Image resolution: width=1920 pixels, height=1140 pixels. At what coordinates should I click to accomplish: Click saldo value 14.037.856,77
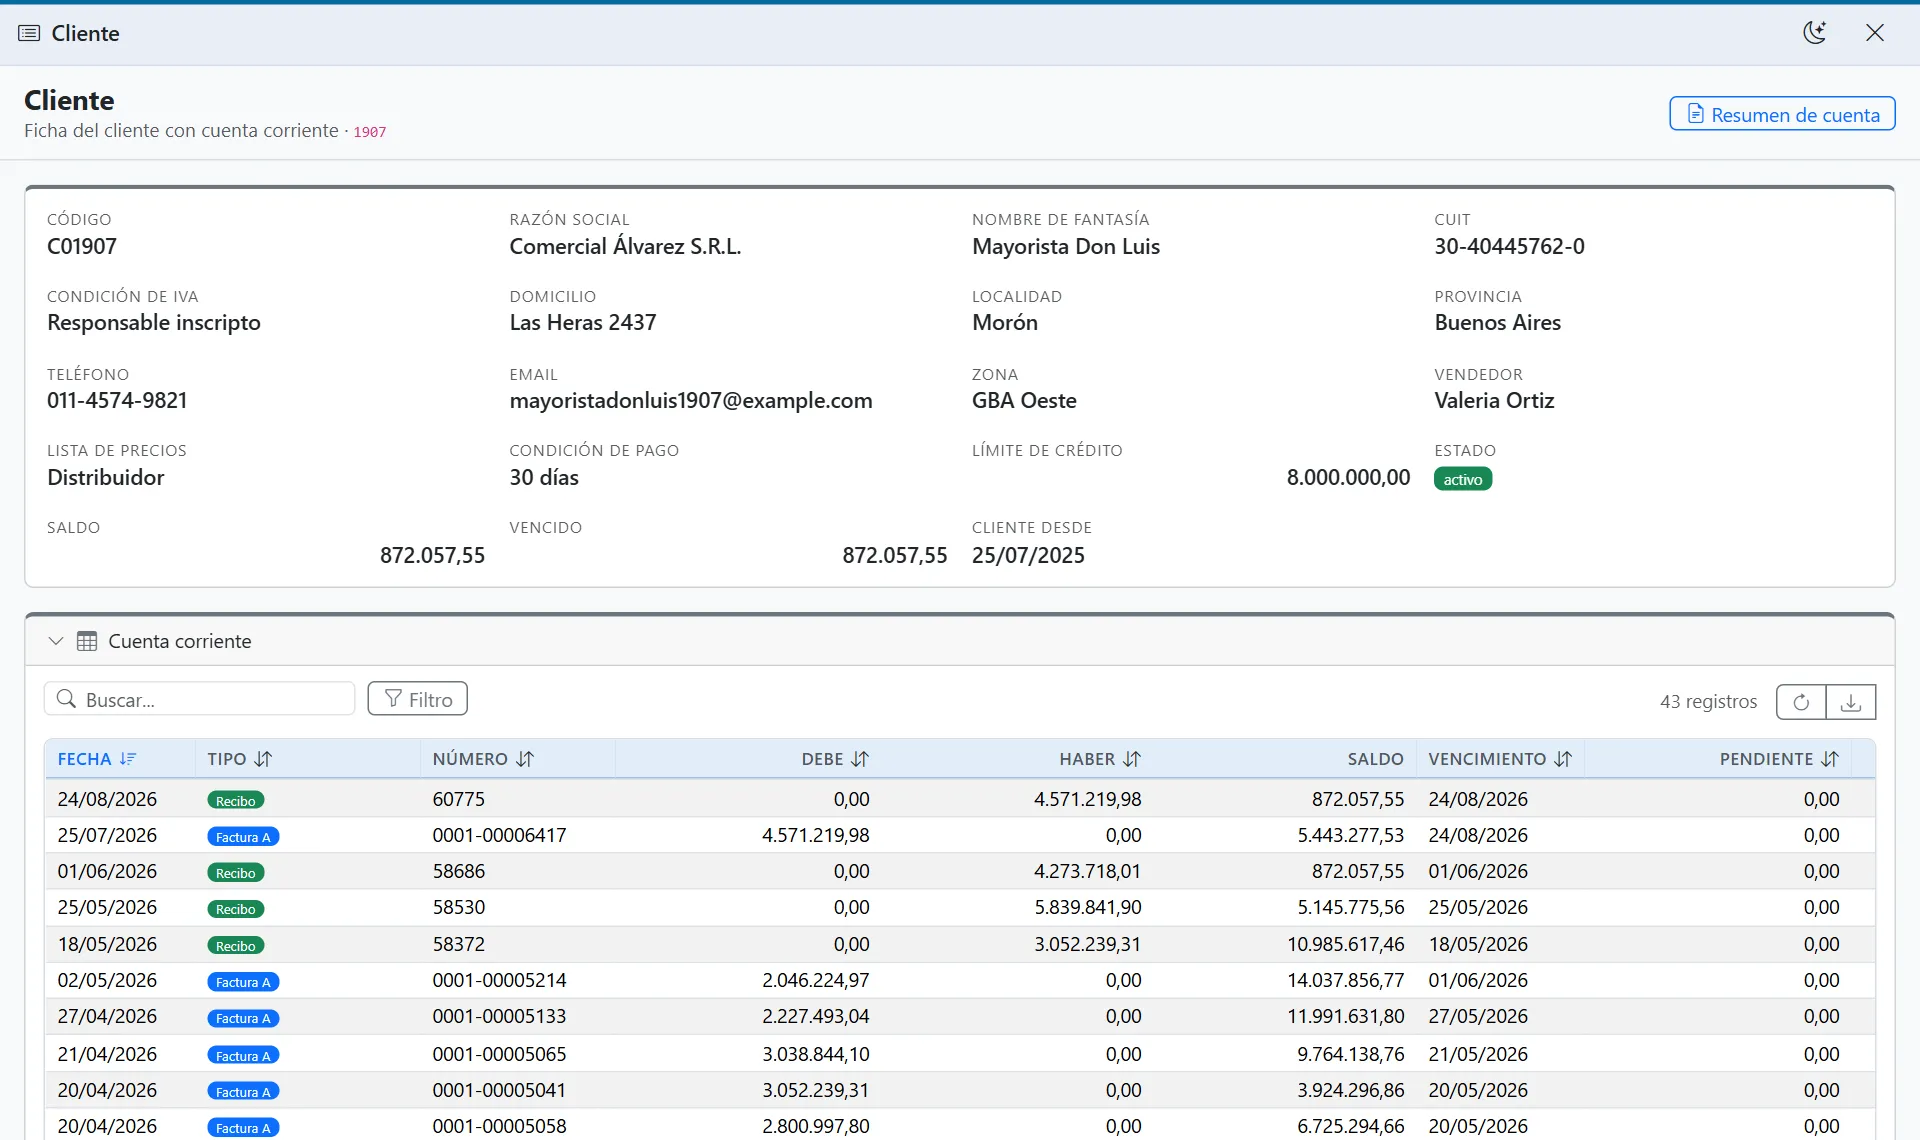click(1345, 980)
